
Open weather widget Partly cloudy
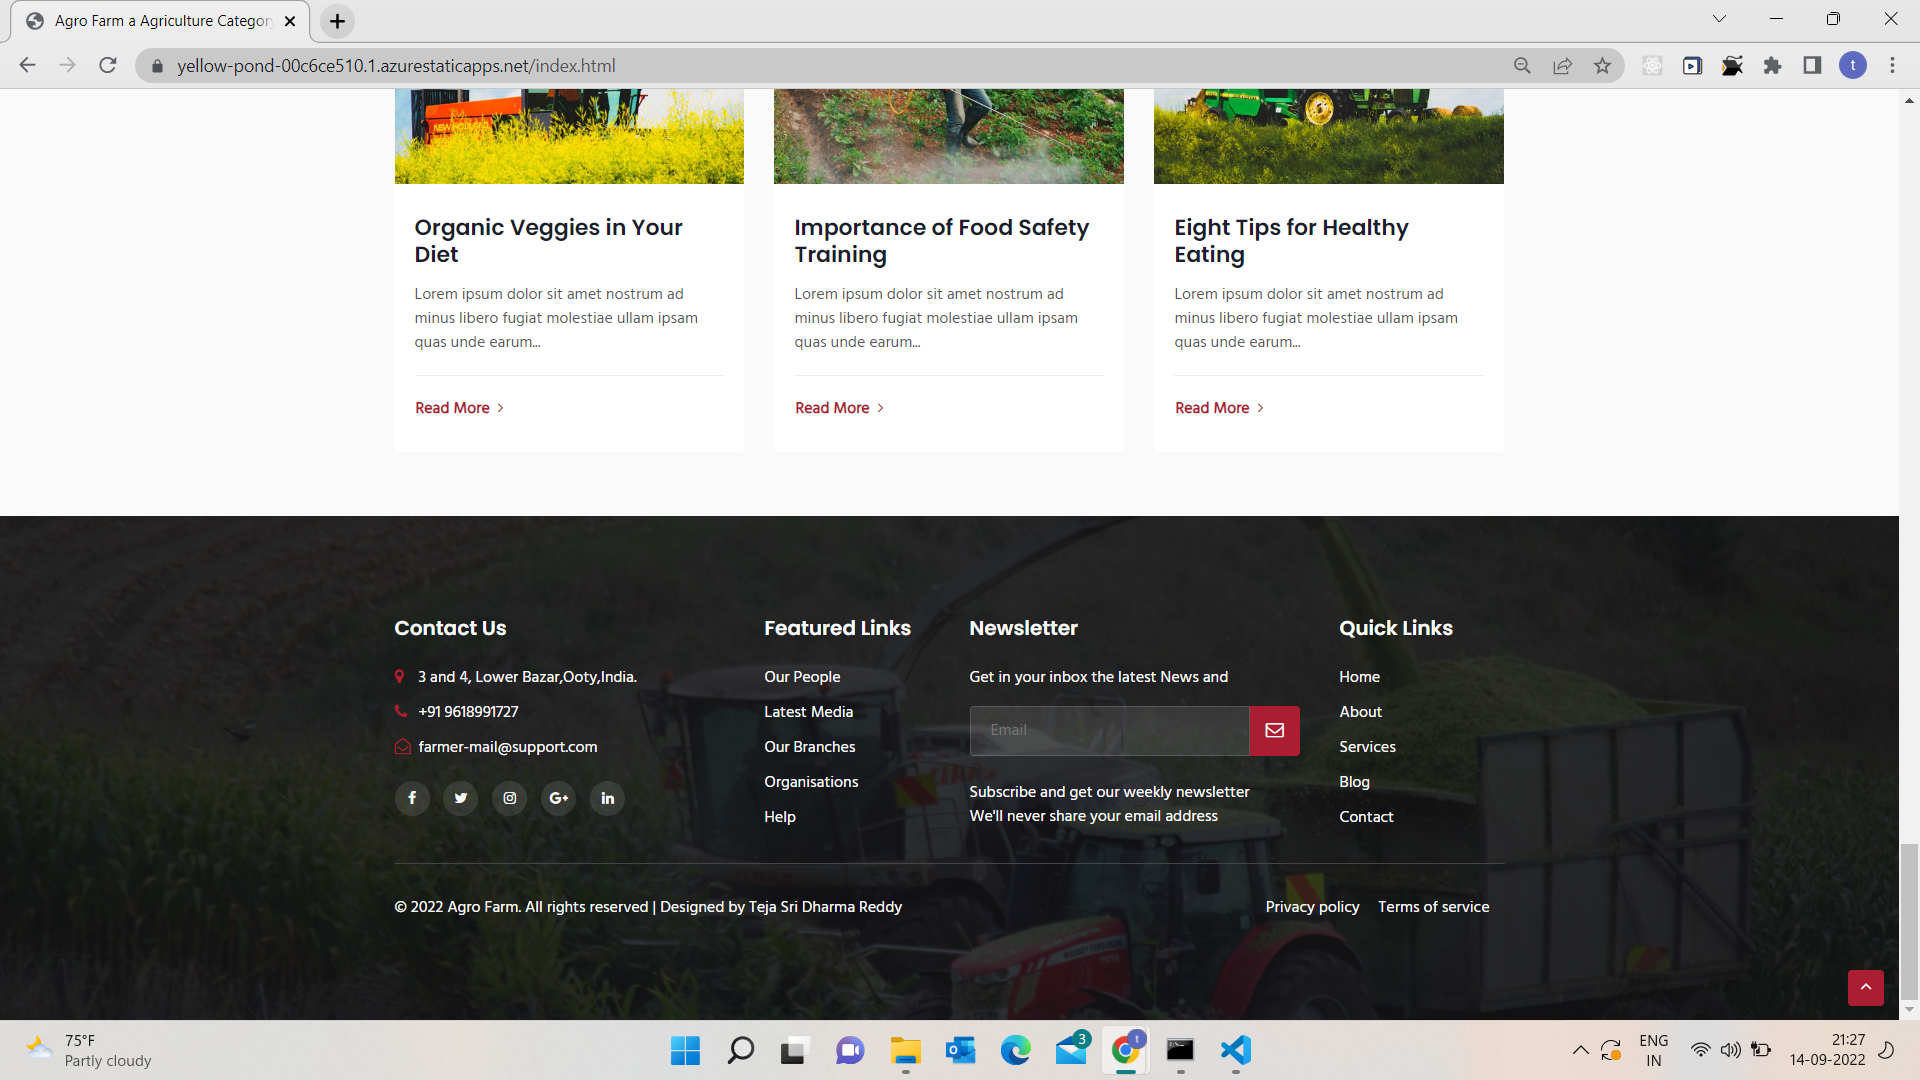(x=90, y=1050)
